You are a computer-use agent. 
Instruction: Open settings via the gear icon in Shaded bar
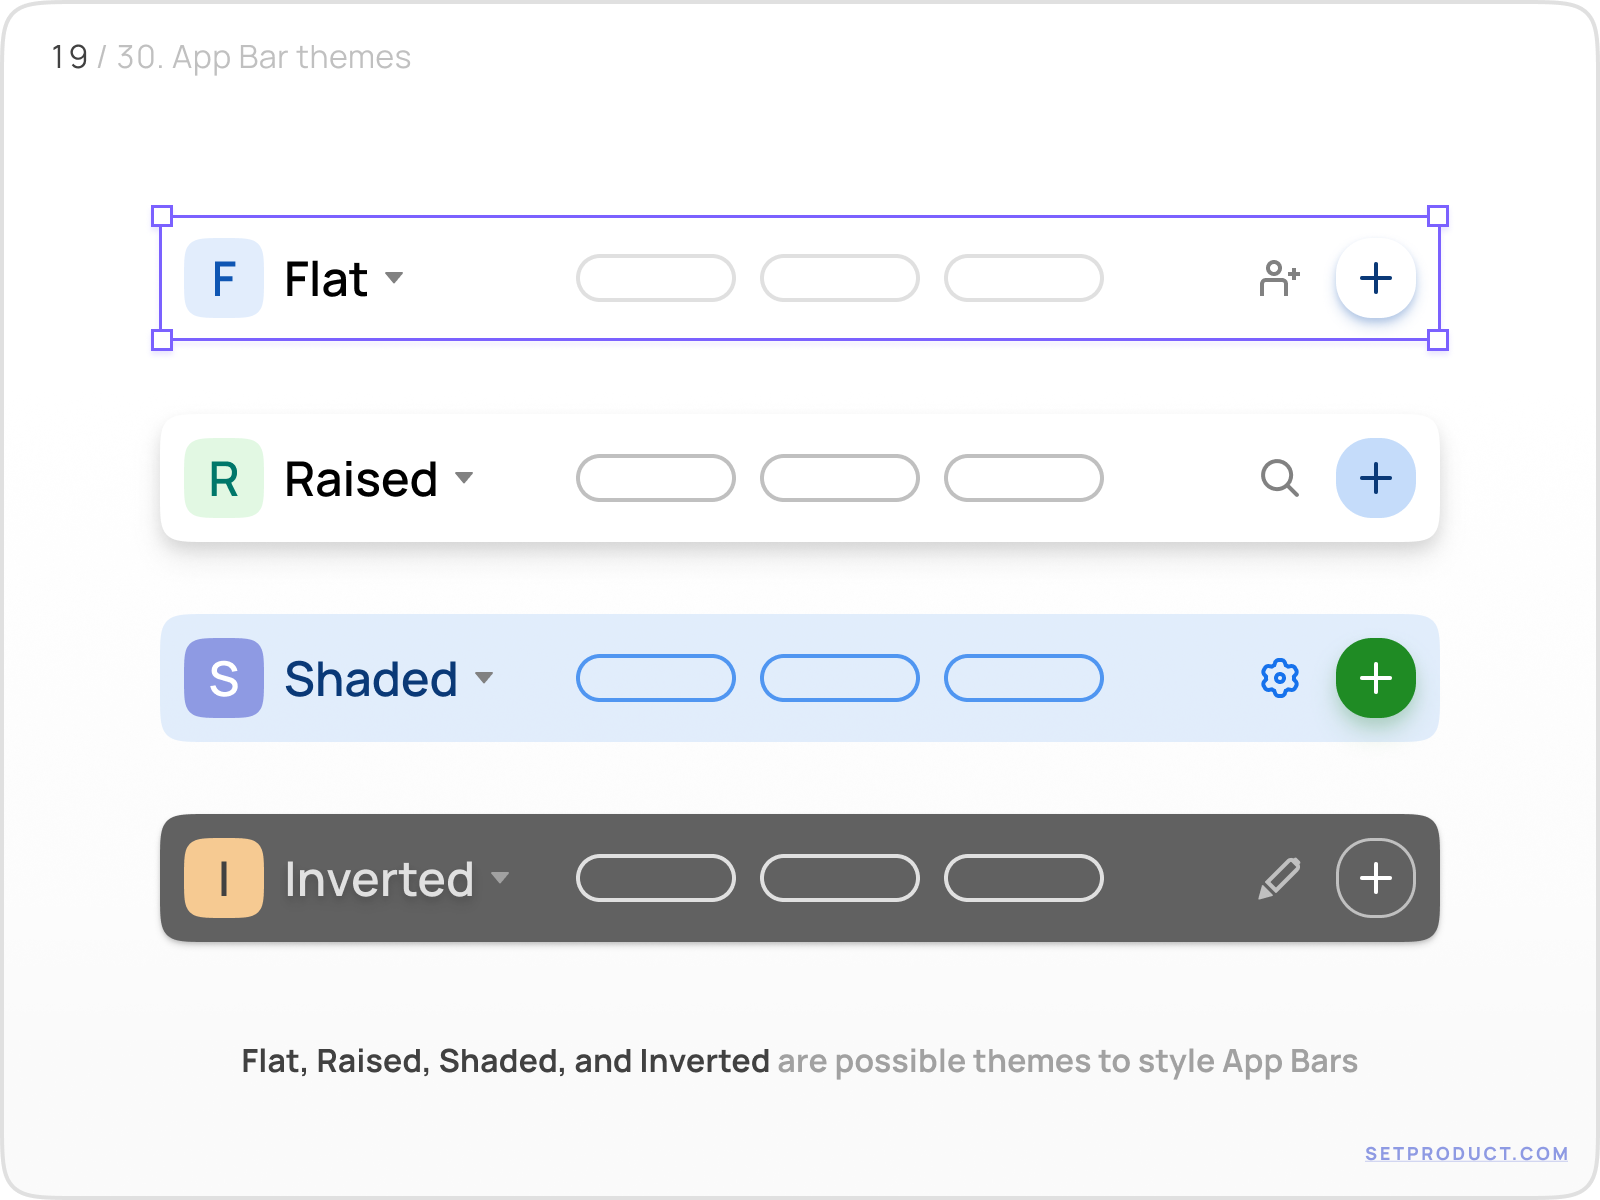1279,678
